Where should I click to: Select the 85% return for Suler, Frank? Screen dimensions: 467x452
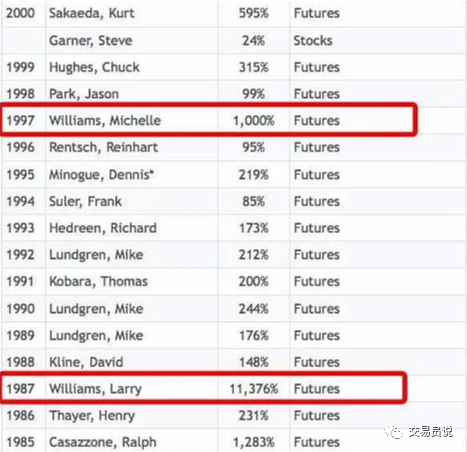254,201
